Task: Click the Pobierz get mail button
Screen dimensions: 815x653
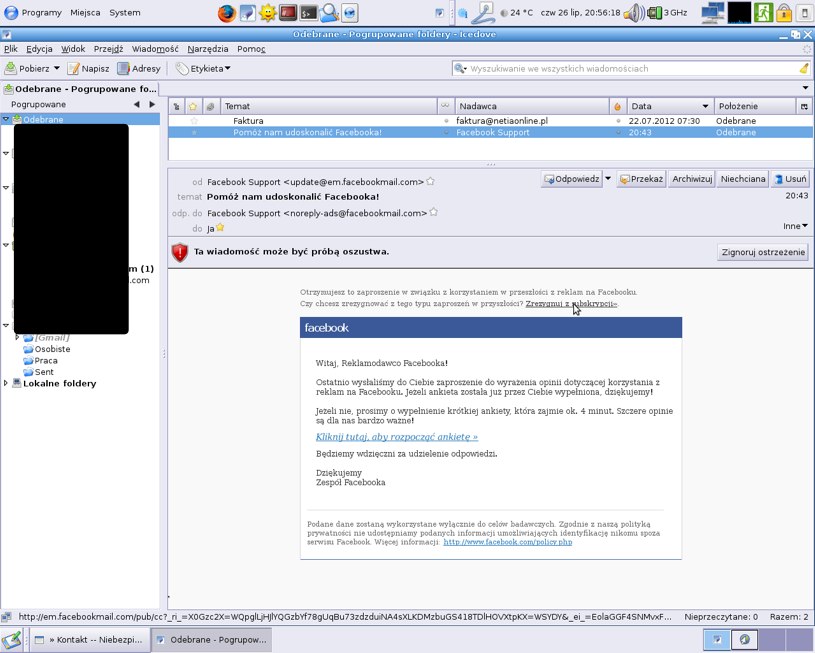Action: point(27,68)
